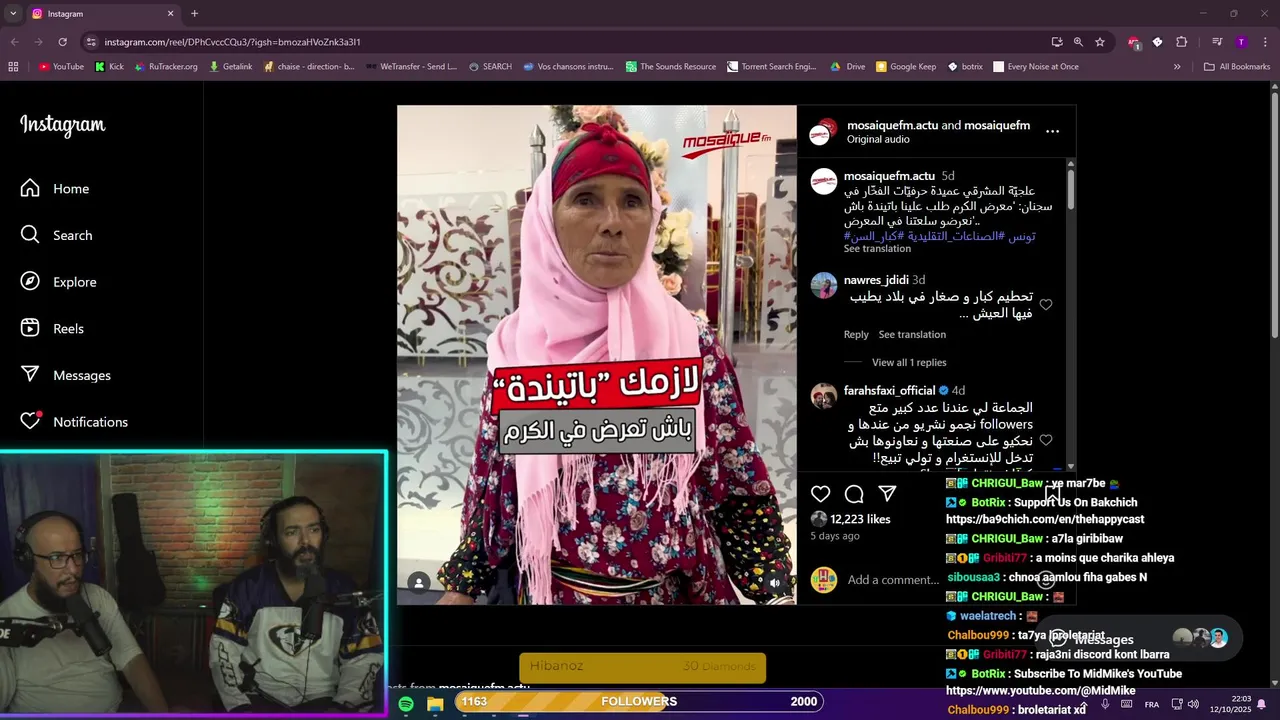Open Drive bookmark
The width and height of the screenshot is (1280, 720).
tap(848, 67)
